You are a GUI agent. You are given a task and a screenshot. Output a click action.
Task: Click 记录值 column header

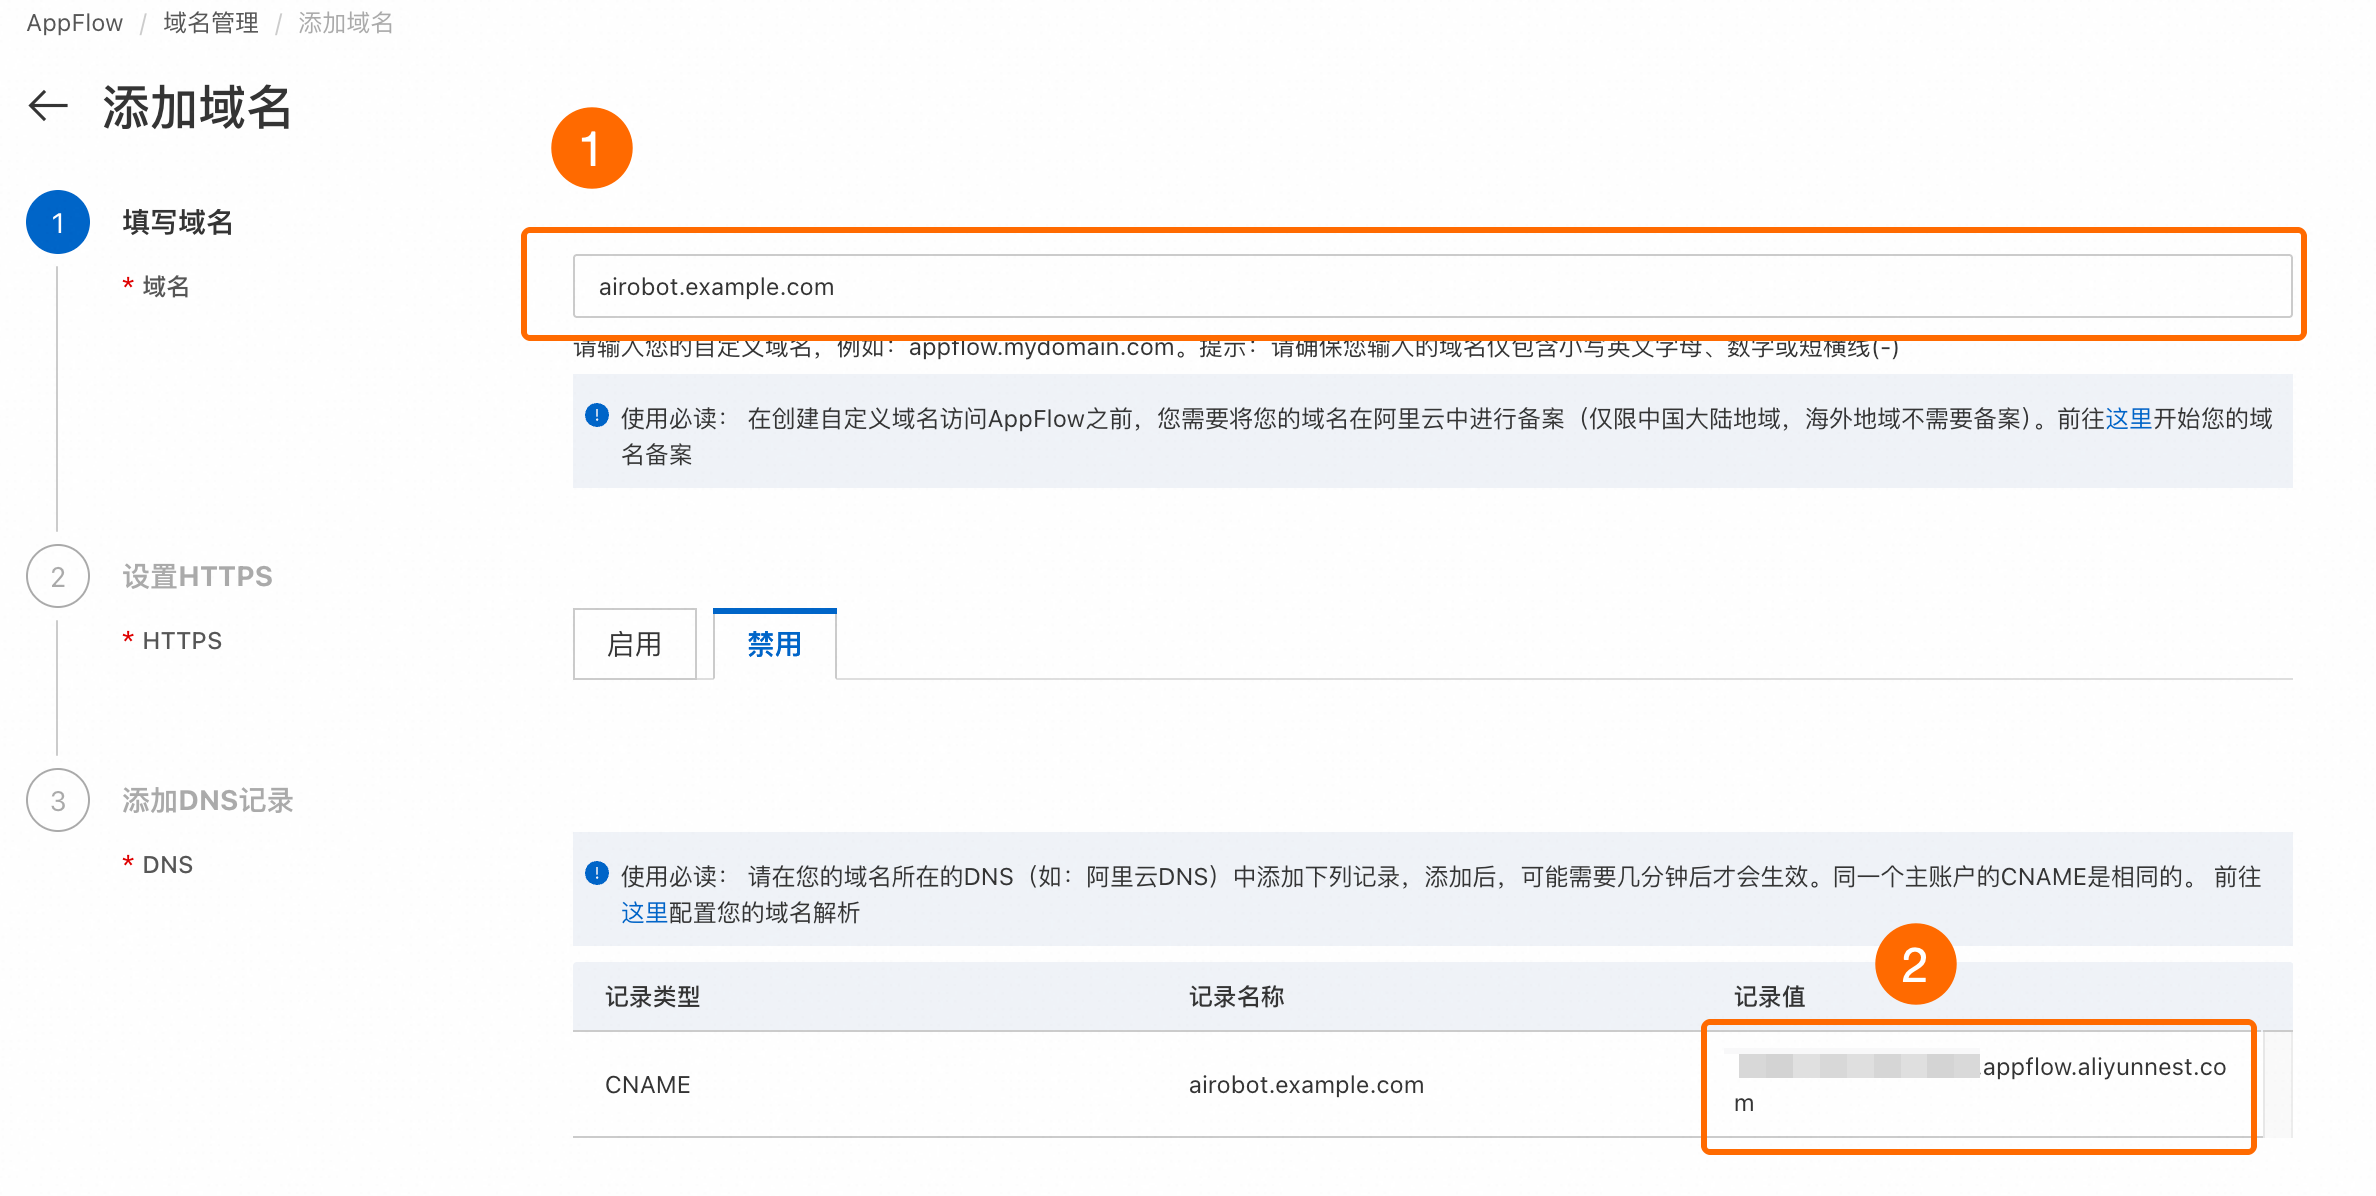[1770, 997]
